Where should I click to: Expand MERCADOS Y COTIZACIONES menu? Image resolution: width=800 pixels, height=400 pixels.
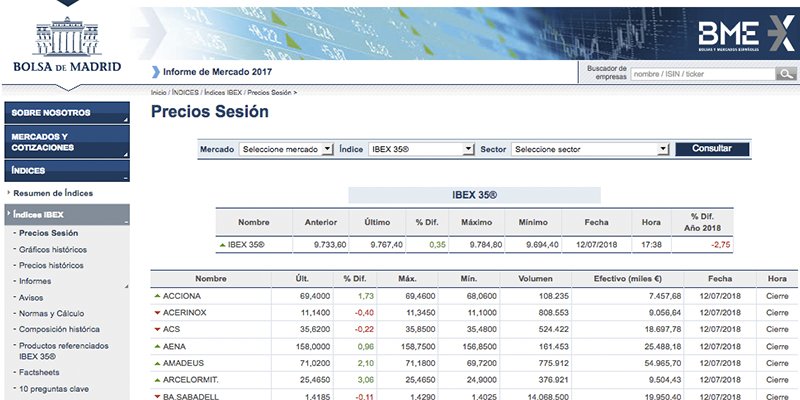coord(67,142)
